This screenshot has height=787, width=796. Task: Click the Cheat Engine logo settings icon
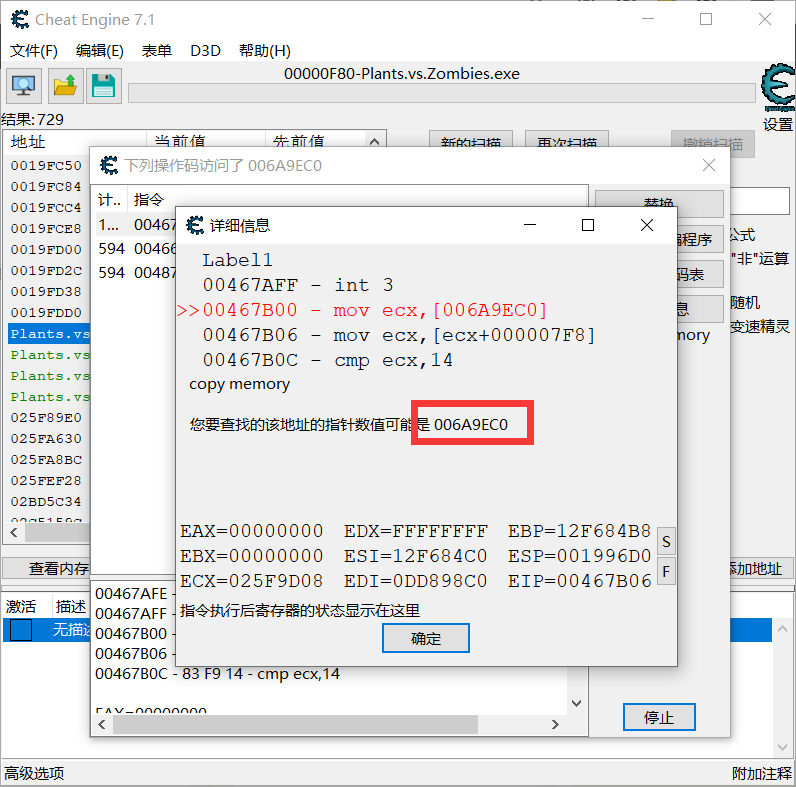click(778, 88)
